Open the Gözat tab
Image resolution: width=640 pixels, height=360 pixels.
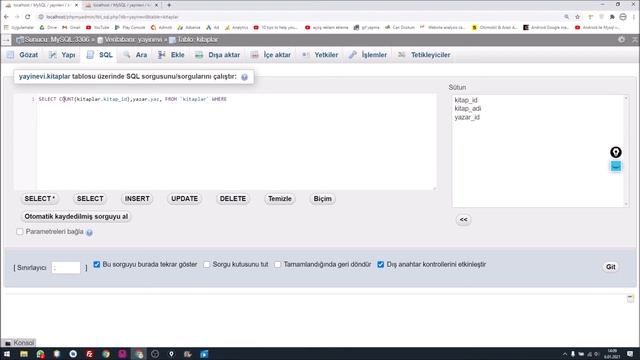pos(23,55)
